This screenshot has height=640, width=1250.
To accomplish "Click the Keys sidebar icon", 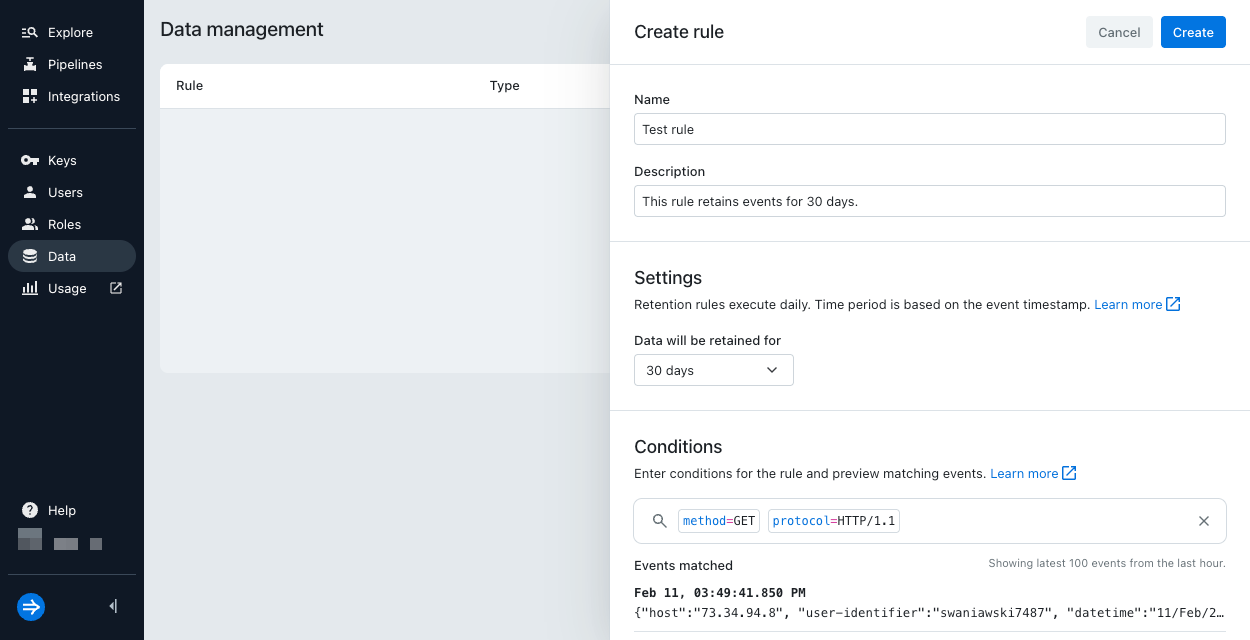I will [27, 160].
